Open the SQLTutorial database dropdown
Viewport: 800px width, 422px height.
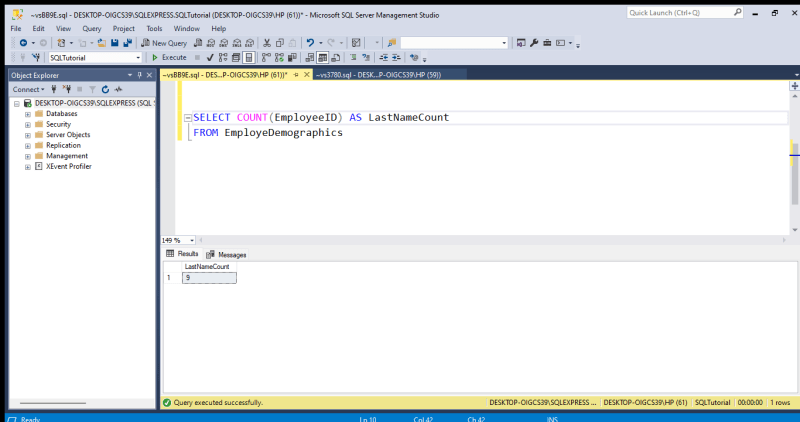pyautogui.click(x=138, y=58)
